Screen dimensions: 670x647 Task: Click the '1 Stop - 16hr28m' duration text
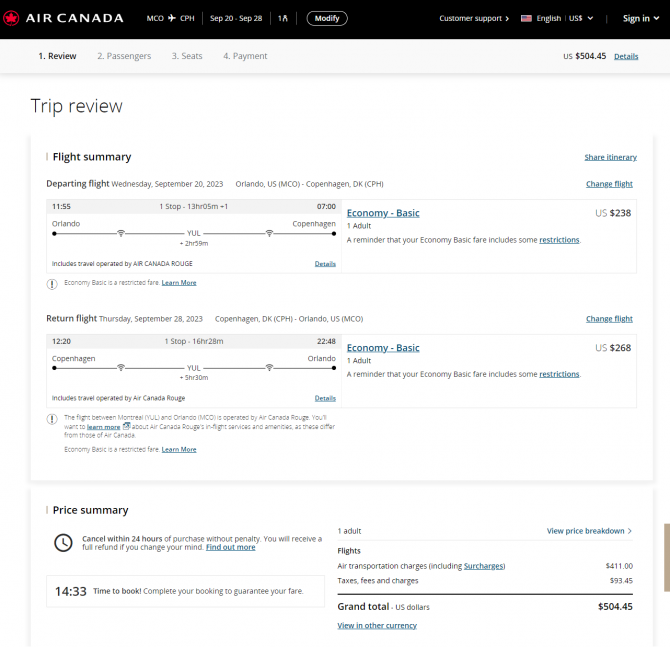[x=194, y=341]
